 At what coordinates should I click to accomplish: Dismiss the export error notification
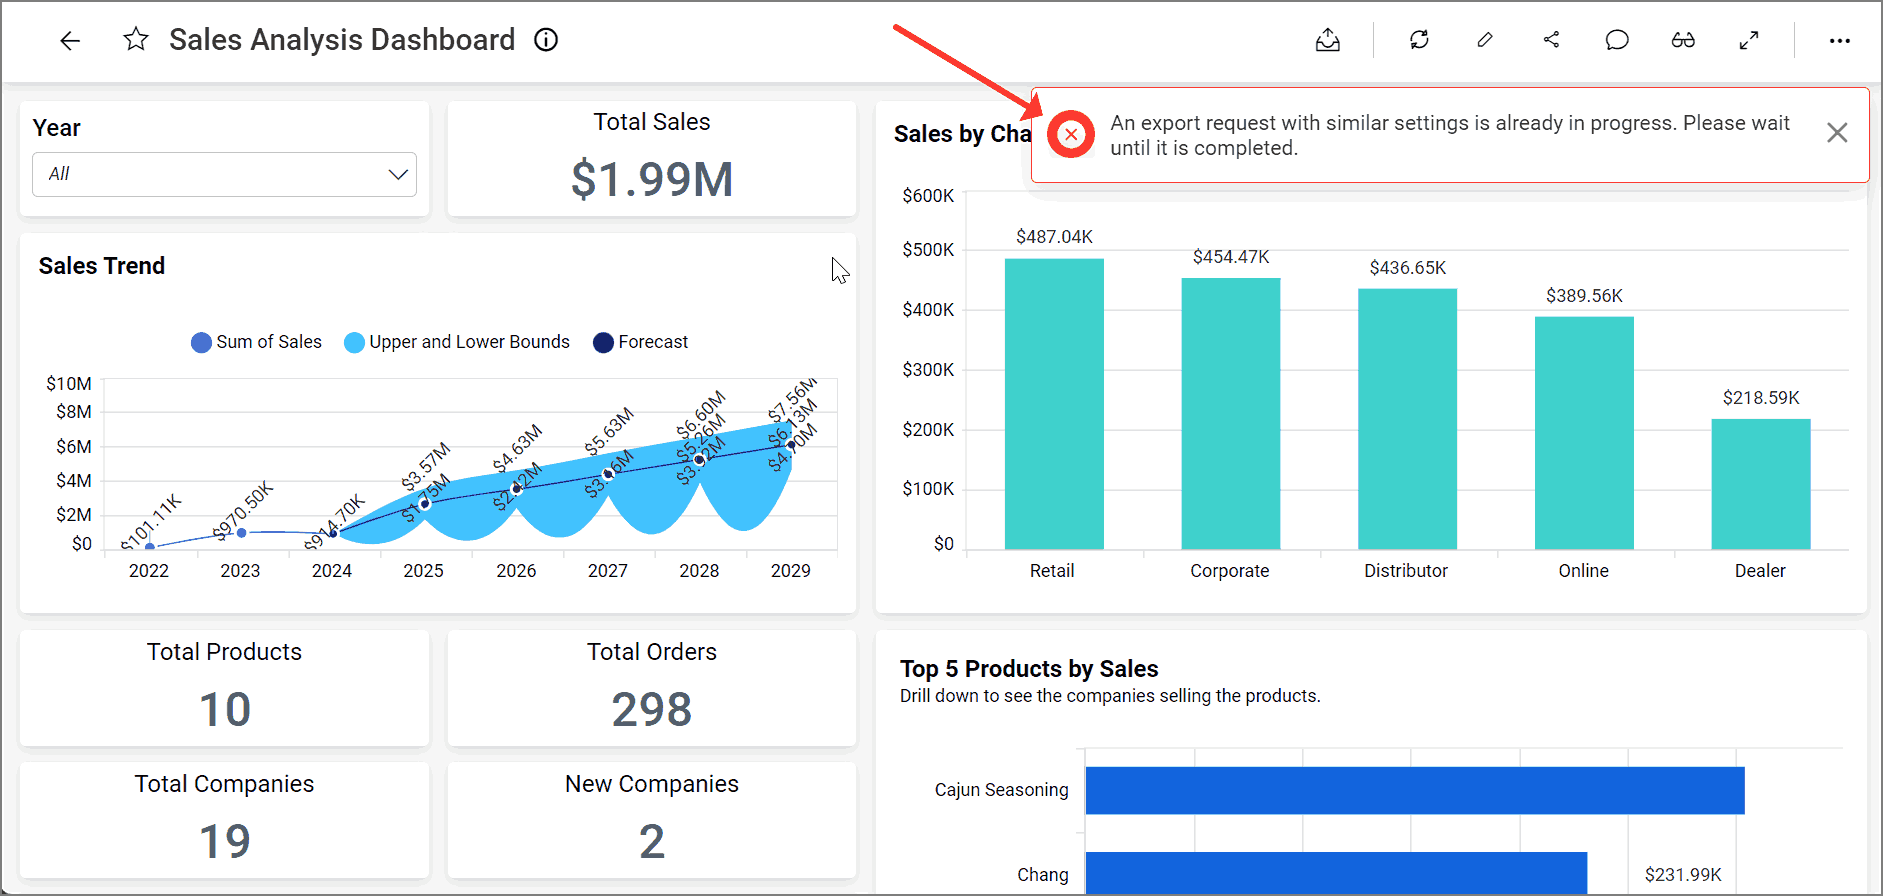[1836, 133]
